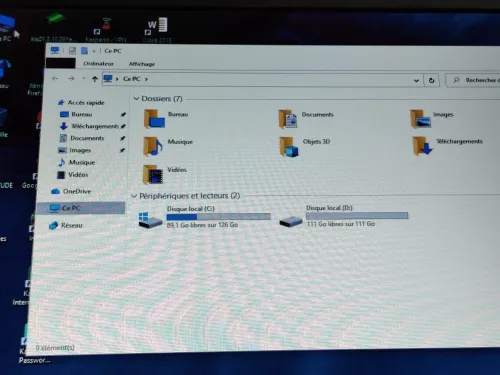Unpin Téléchargements using its pin icon
This screenshot has width=500, height=375.
pyautogui.click(x=123, y=126)
